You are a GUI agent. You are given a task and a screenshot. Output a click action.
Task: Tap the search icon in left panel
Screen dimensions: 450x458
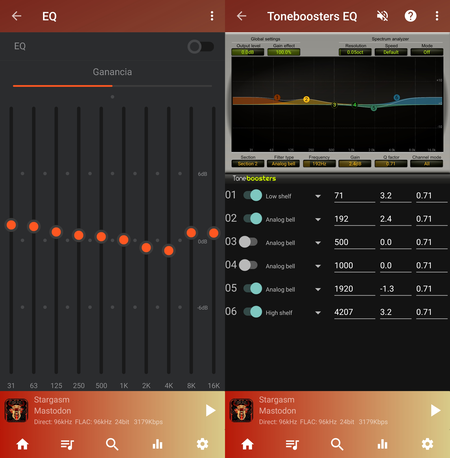112,444
